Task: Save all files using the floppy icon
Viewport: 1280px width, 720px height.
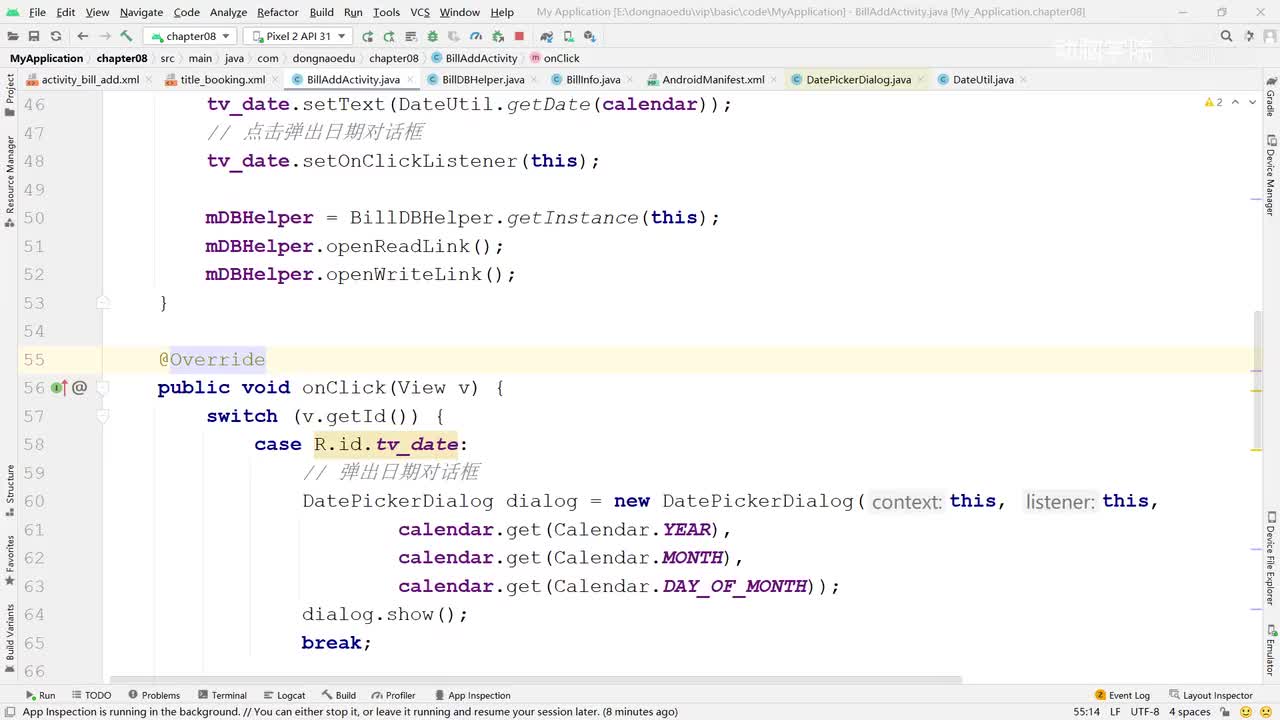Action: pyautogui.click(x=34, y=36)
